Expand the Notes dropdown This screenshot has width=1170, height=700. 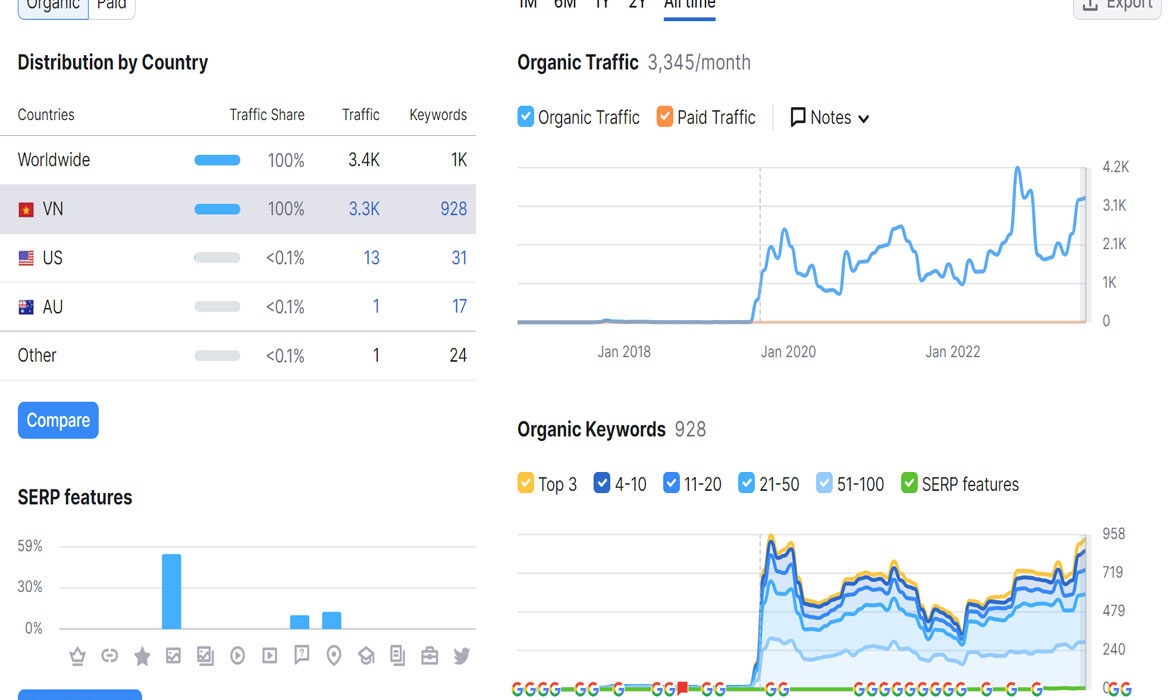[830, 118]
